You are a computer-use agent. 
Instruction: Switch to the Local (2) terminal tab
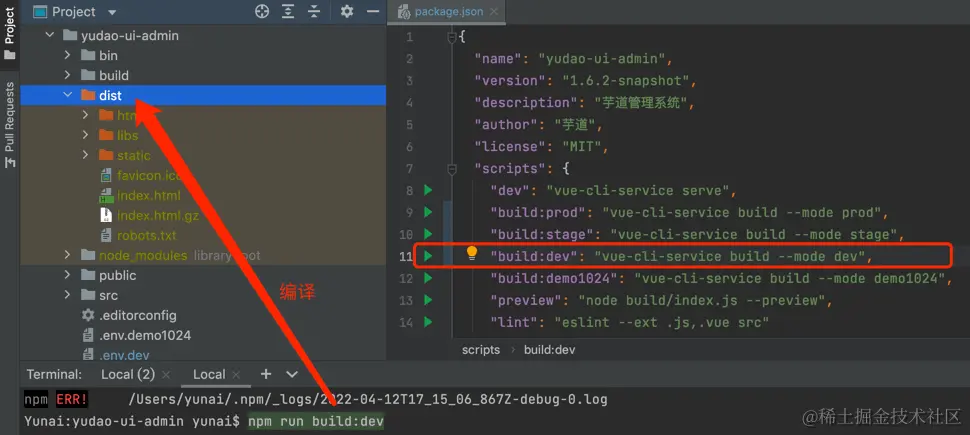127,374
